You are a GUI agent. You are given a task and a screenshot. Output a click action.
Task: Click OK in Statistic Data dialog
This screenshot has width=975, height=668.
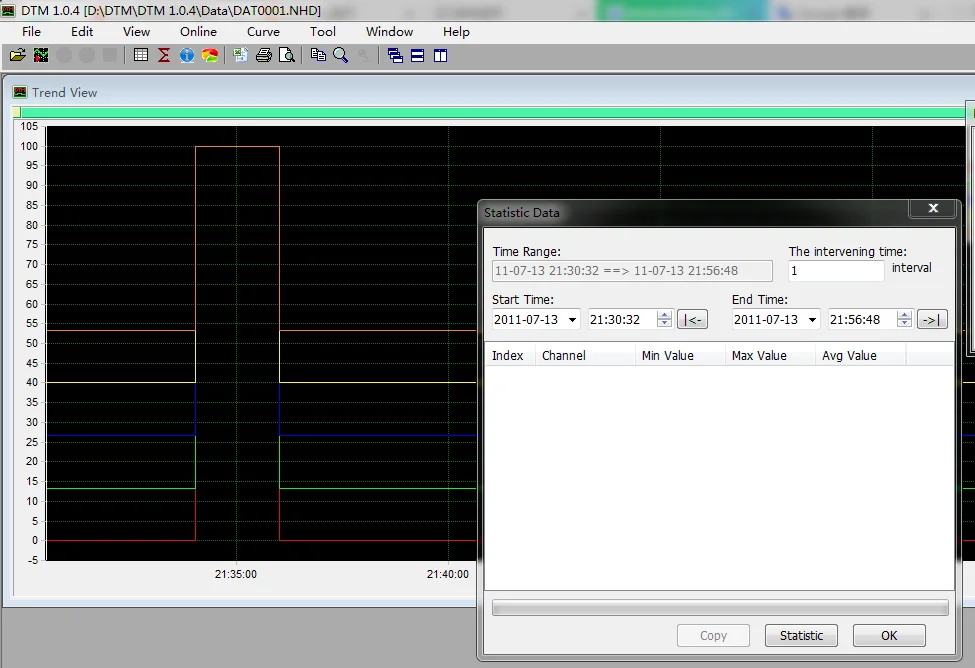pyautogui.click(x=889, y=636)
